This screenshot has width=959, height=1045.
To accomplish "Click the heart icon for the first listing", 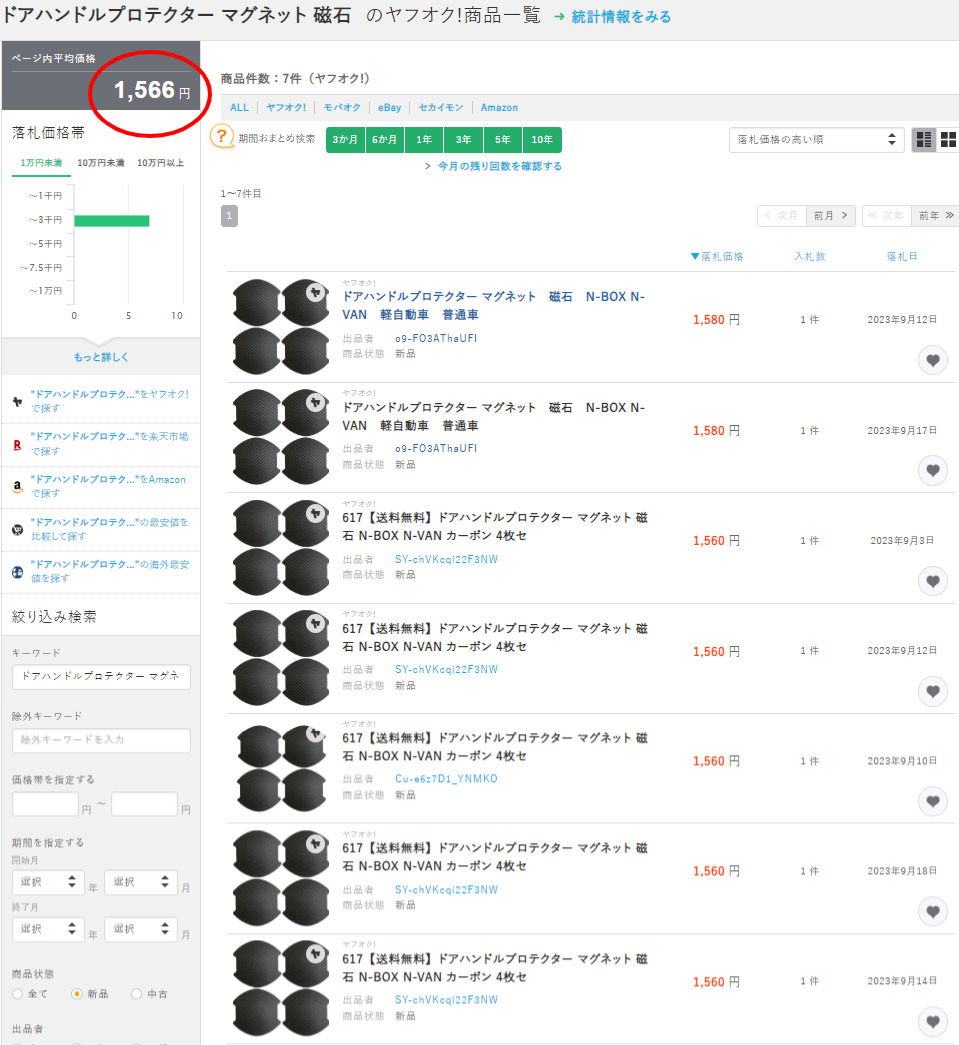I will pyautogui.click(x=932, y=361).
